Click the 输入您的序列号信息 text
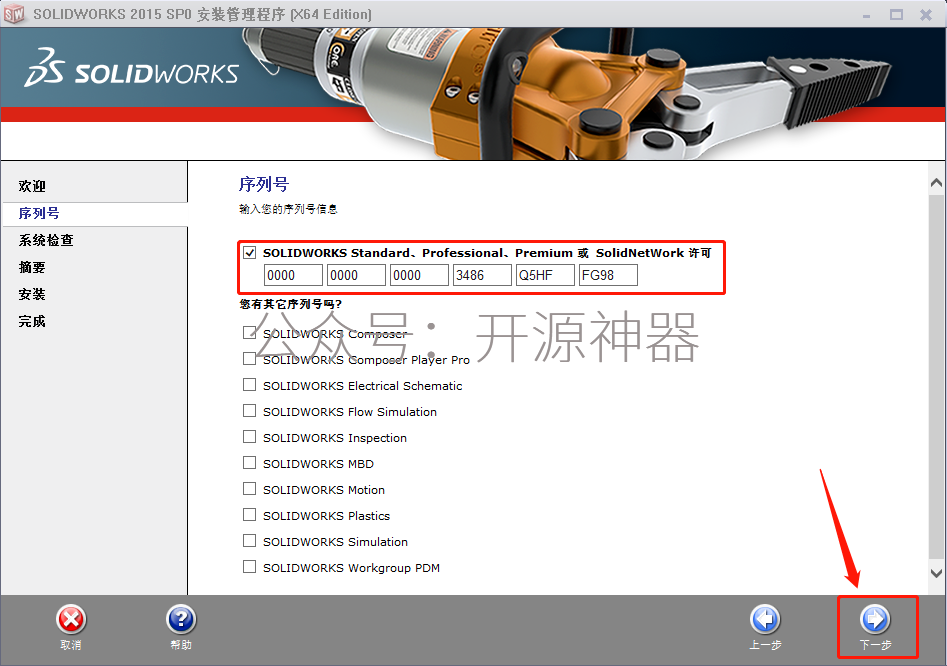The width and height of the screenshot is (947, 666). coord(288,209)
